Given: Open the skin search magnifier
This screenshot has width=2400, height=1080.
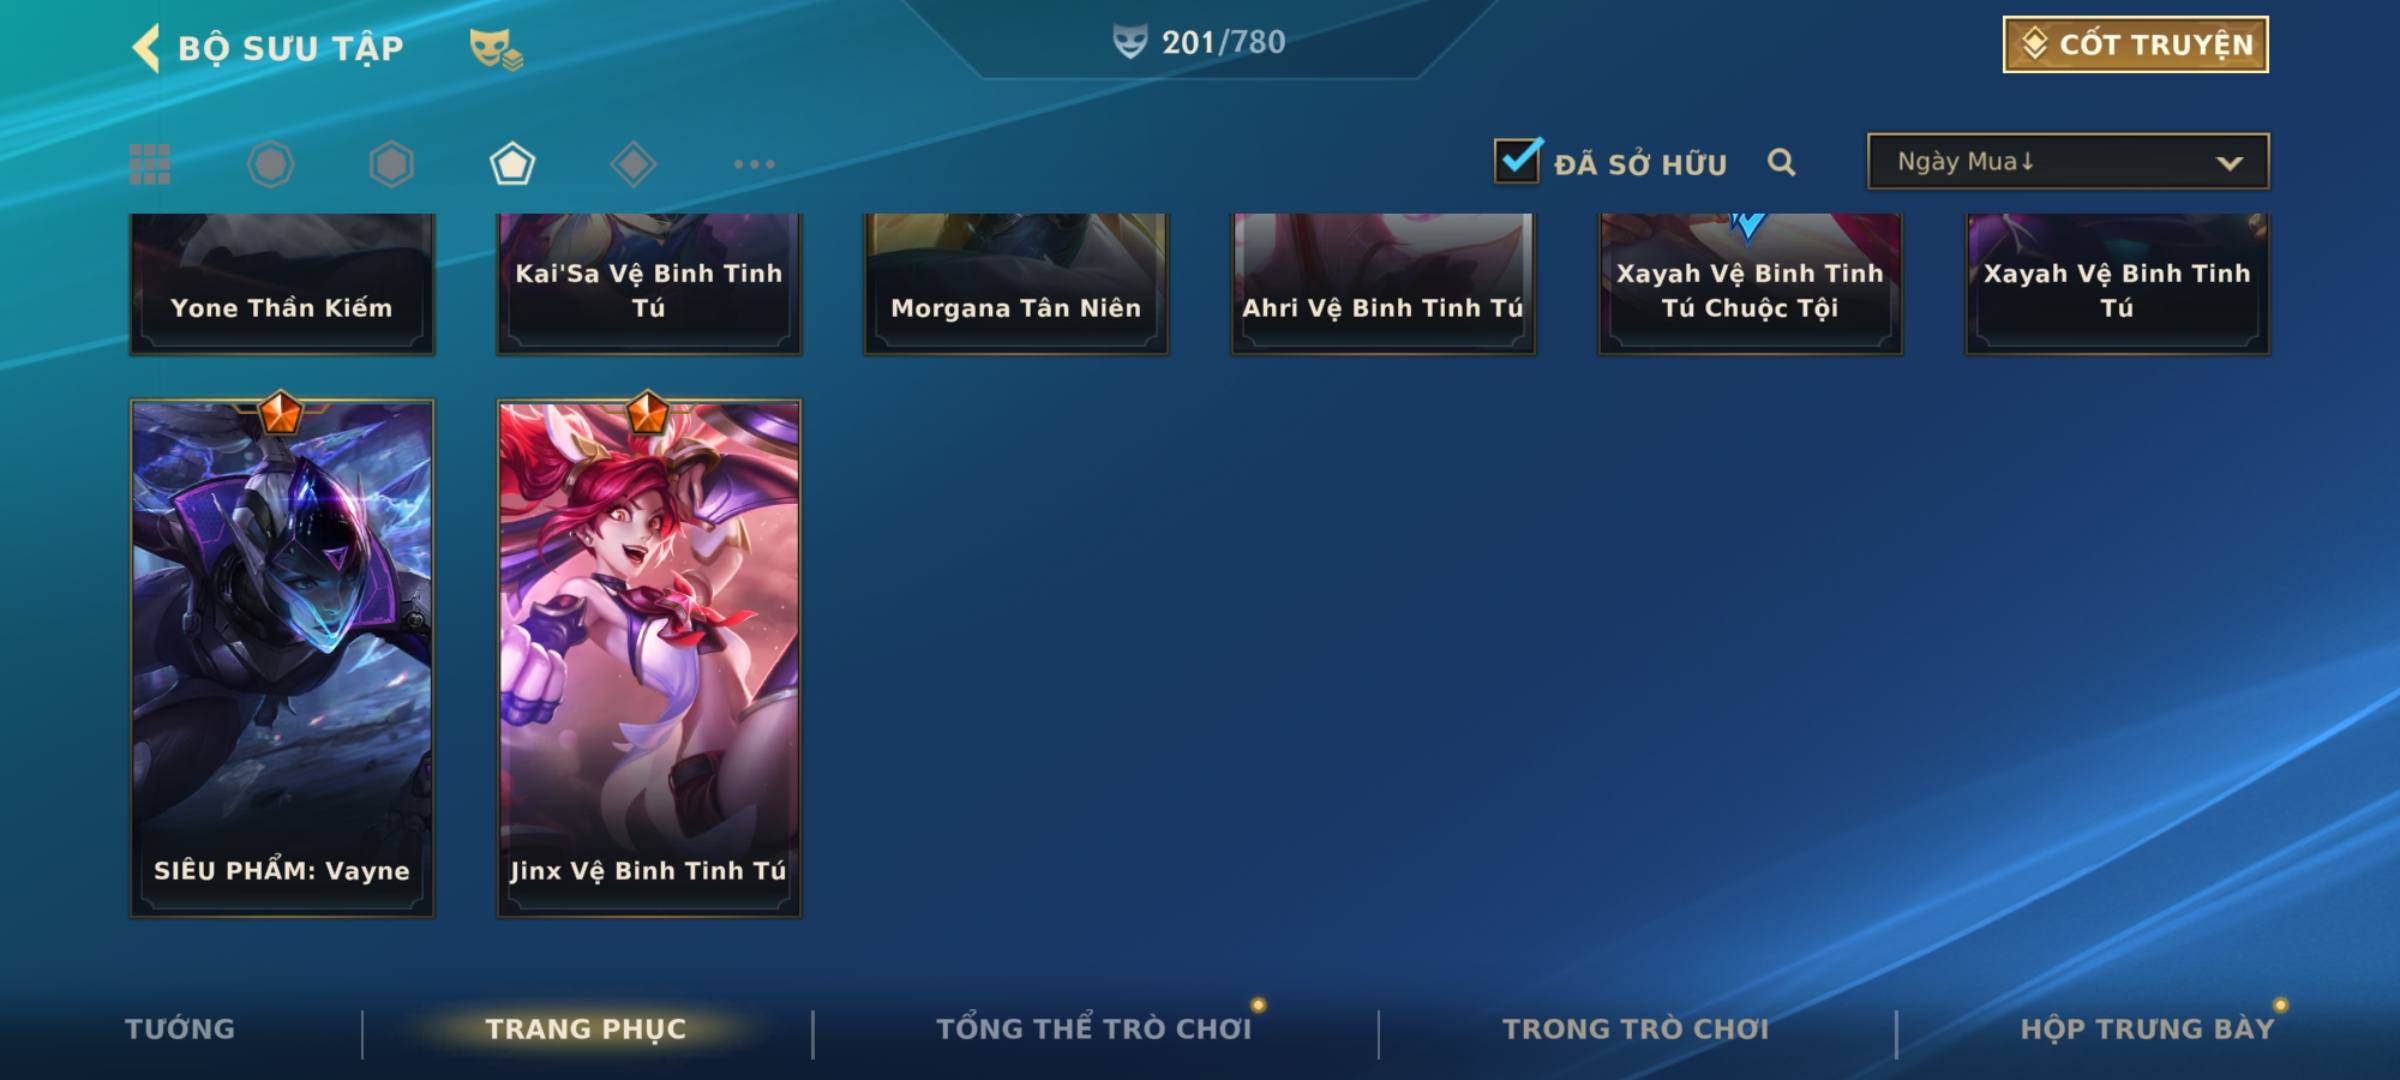Looking at the screenshot, I should click(x=1781, y=162).
